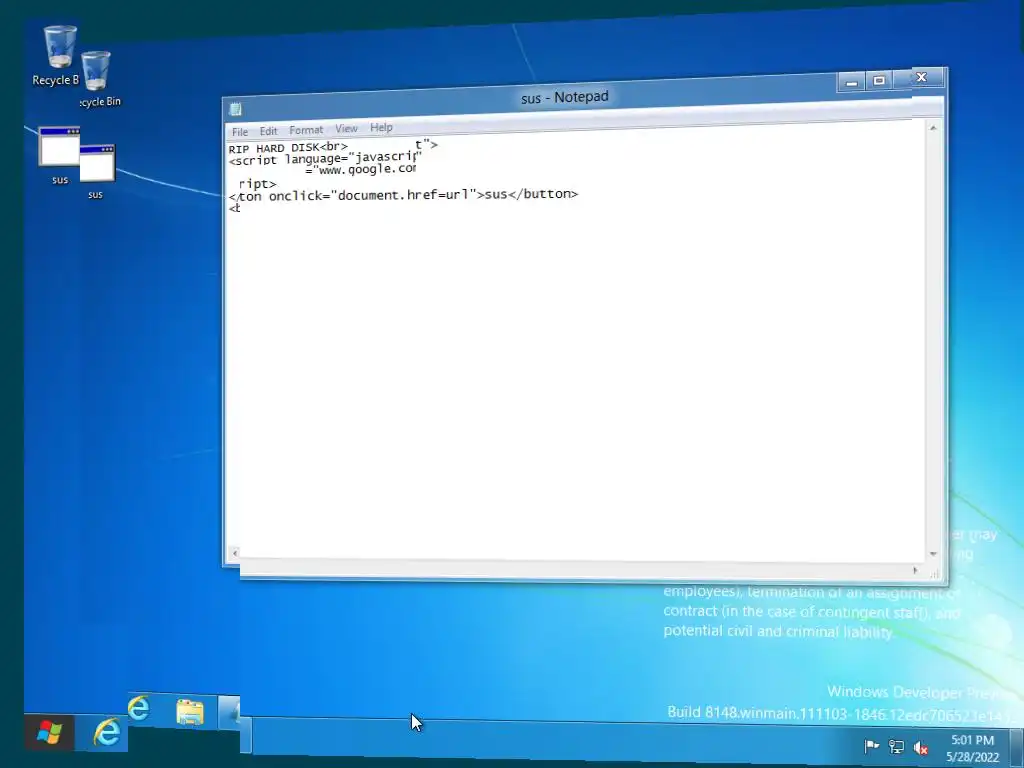Viewport: 1024px width, 768px height.
Task: Open File Explorer folder icon on taskbar
Action: pyautogui.click(x=190, y=712)
